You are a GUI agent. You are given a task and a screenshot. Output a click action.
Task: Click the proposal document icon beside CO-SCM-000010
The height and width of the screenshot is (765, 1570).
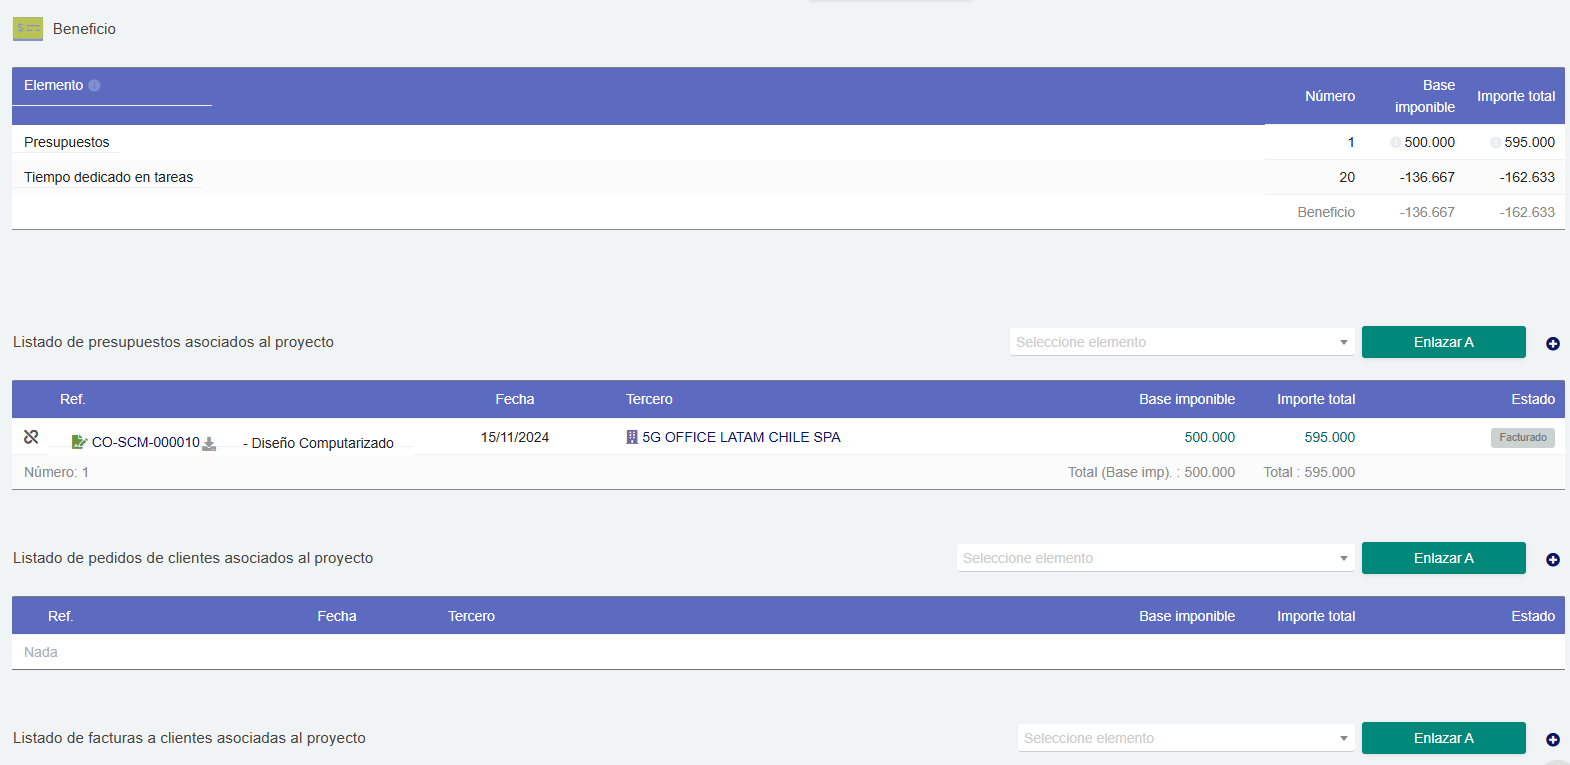(79, 442)
